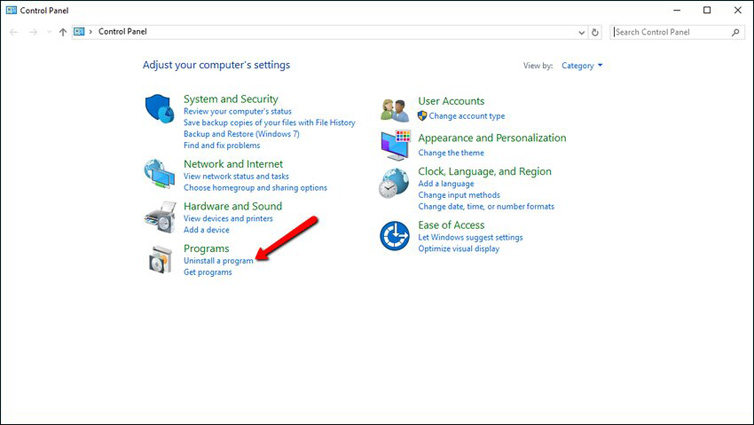Click Uninstall a program link
The height and width of the screenshot is (425, 754).
(218, 261)
